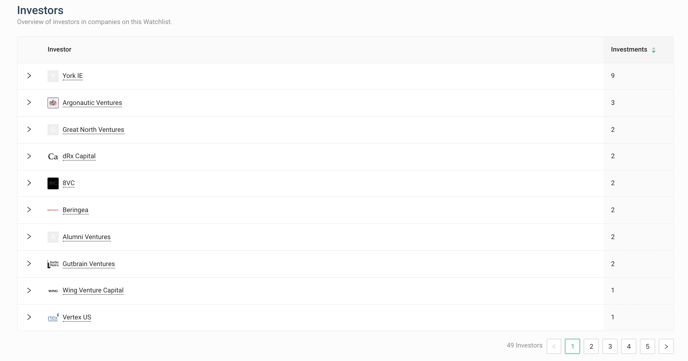Click the dRx Capital logo icon
This screenshot has width=688, height=361.
point(53,156)
